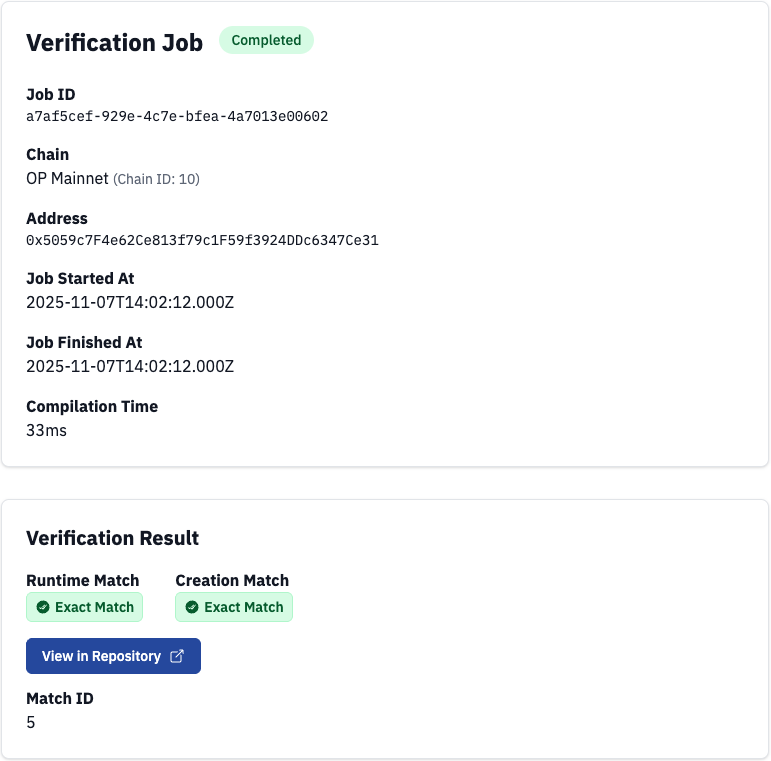Screen dimensions: 771x761
Task: Click the Match ID value 5
Action: (31, 723)
